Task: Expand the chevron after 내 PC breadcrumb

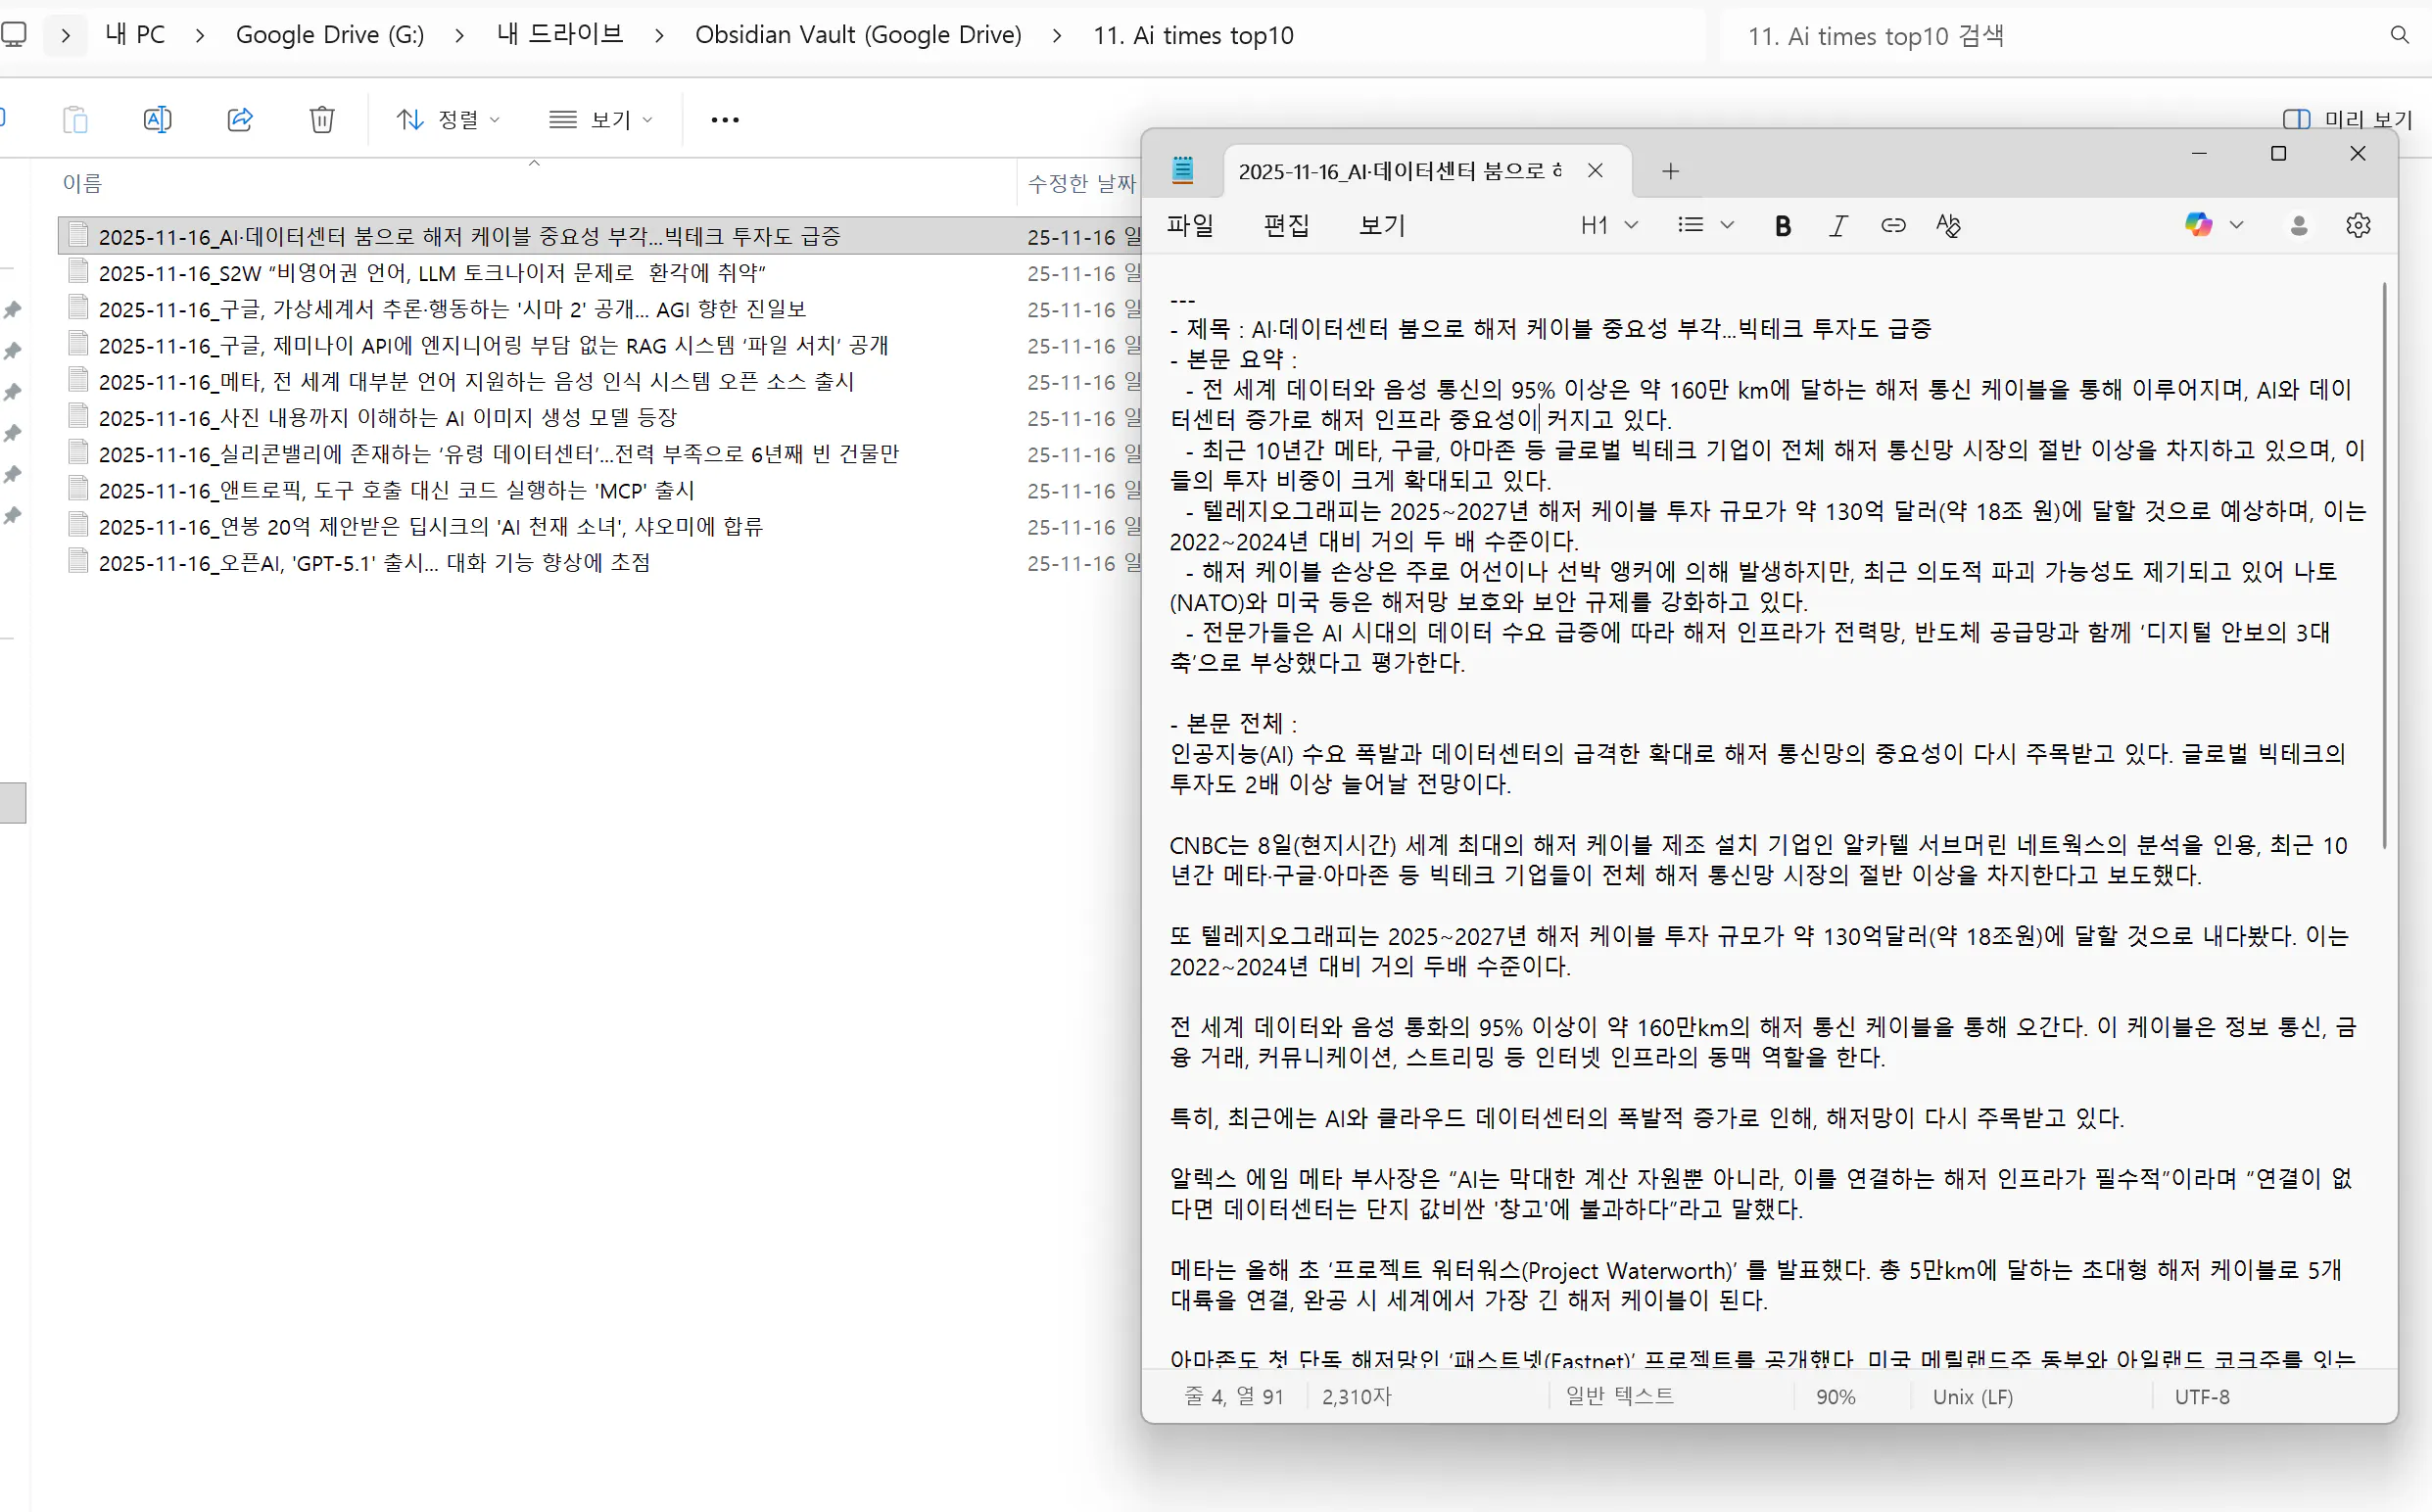Action: [200, 36]
